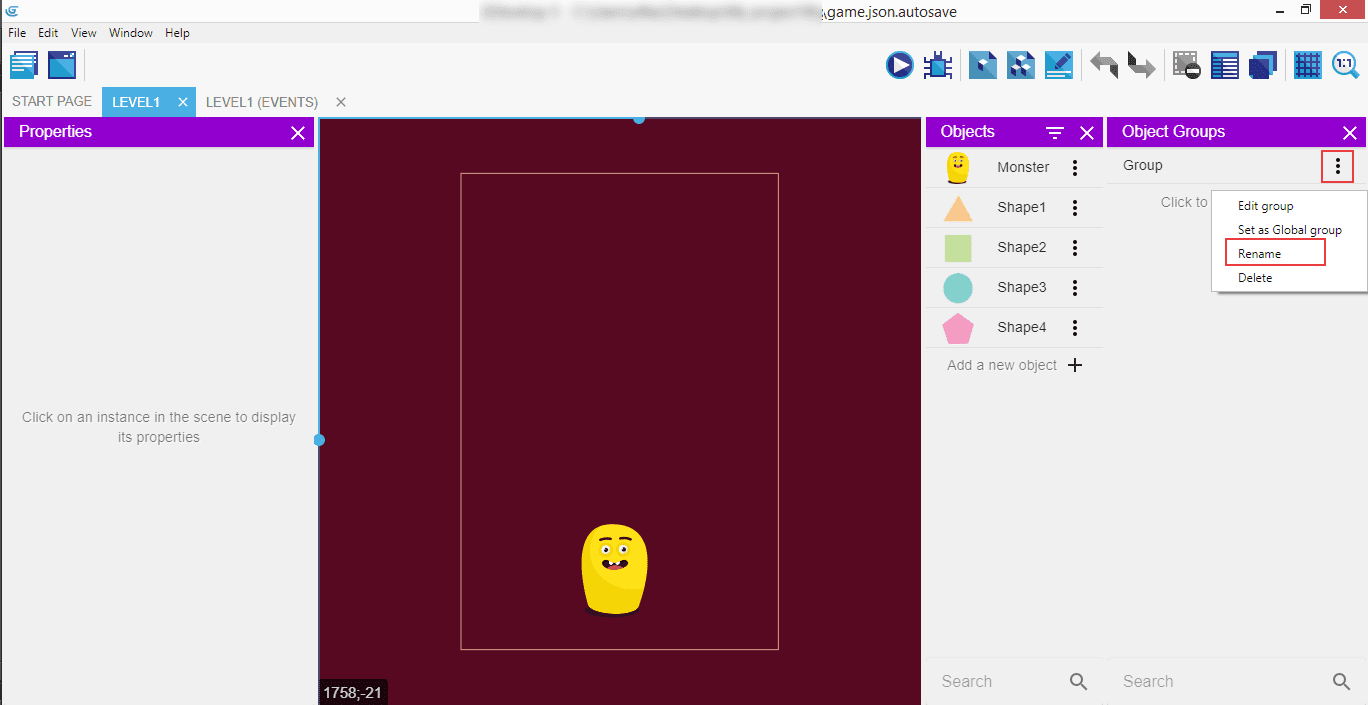Select the pink pentagon Shape4 thumbnail
Viewport: 1368px width, 705px height.
tap(958, 328)
